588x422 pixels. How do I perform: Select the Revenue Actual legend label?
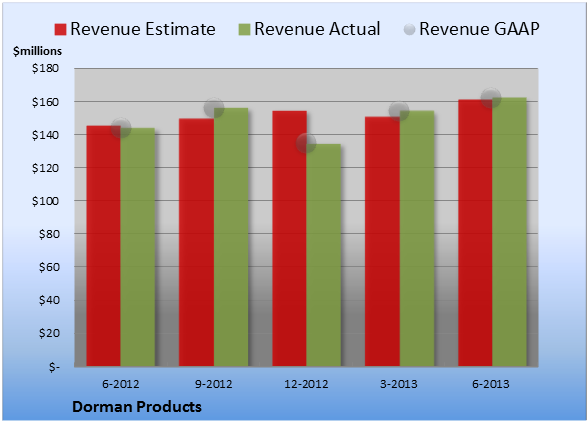point(317,29)
